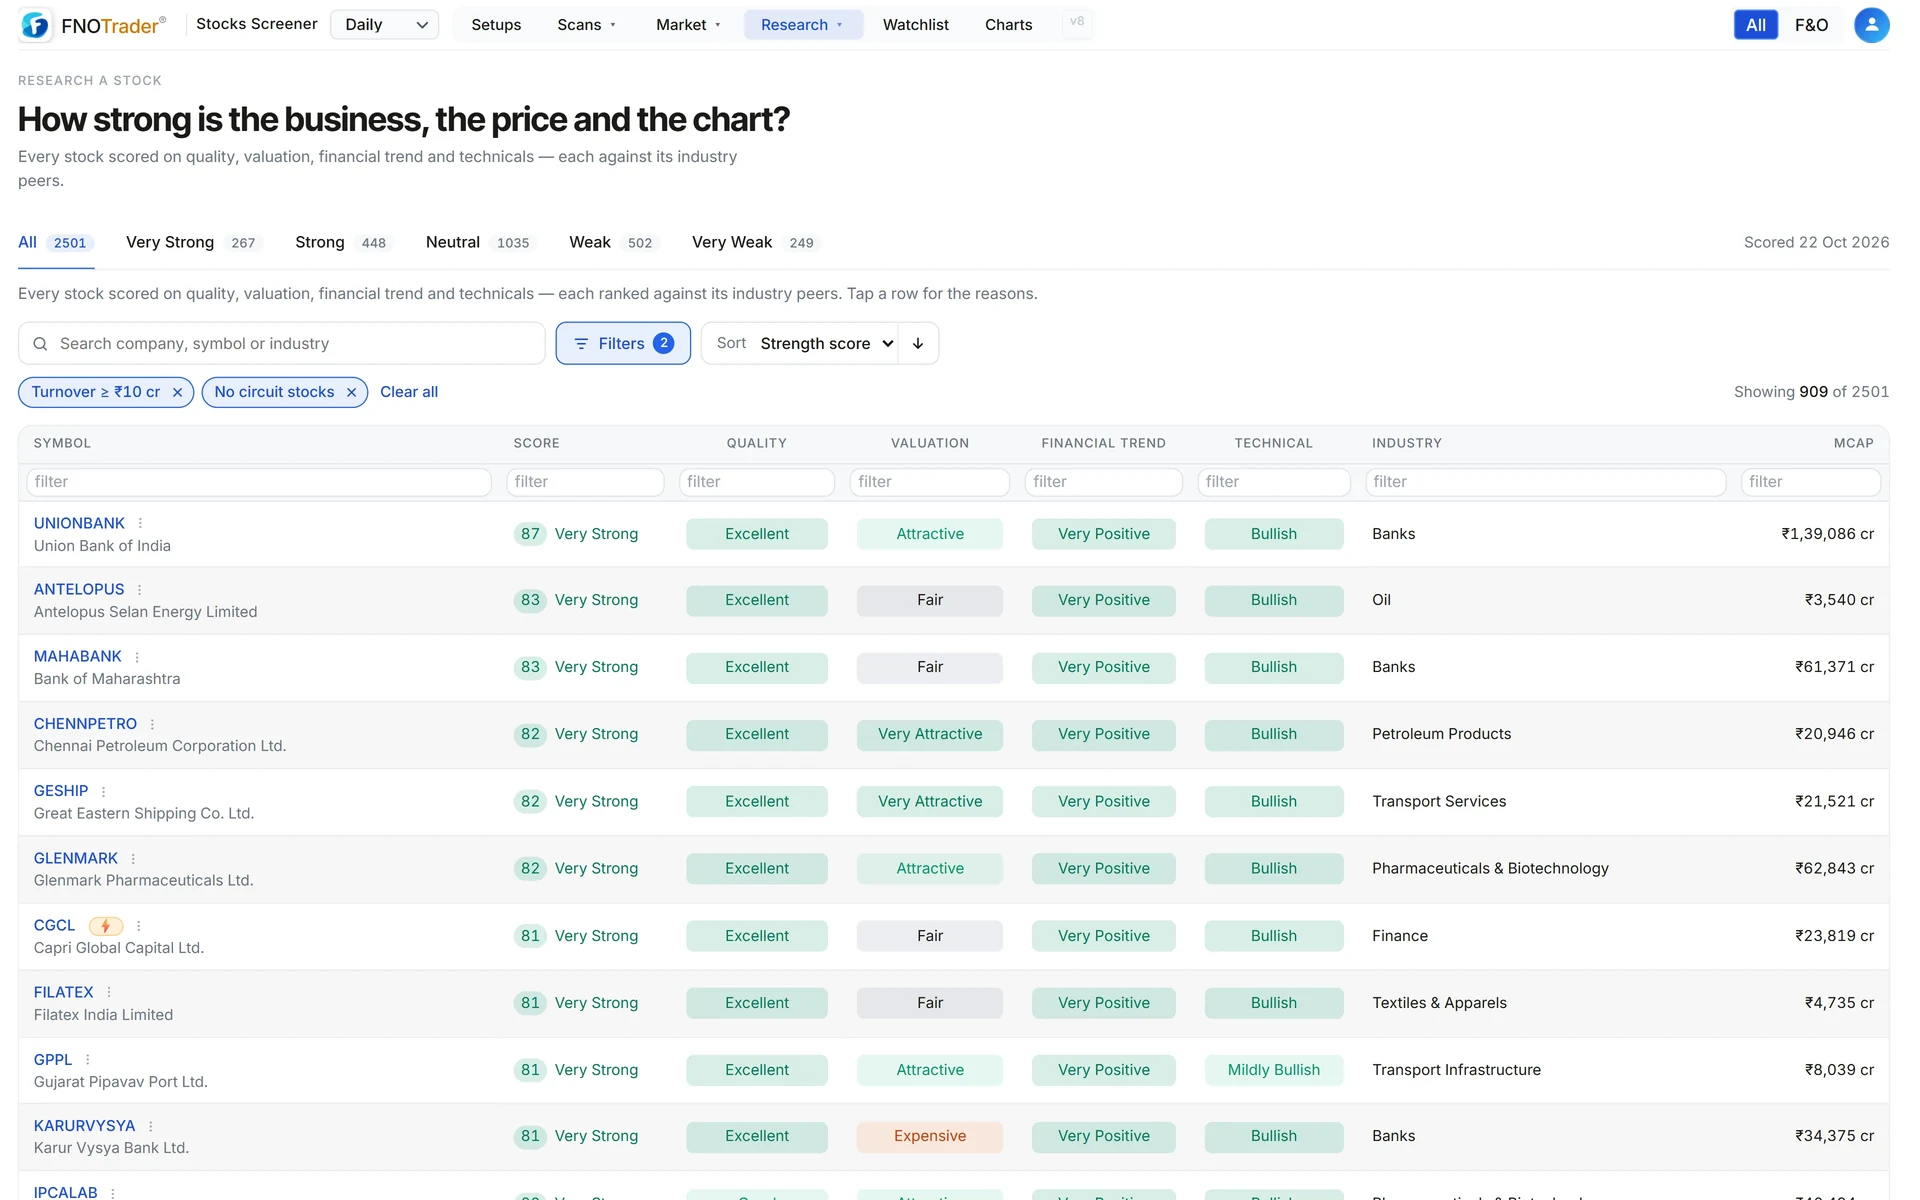Click the lightning badge next to CGCL
This screenshot has height=1200, width=1920.
(106, 926)
